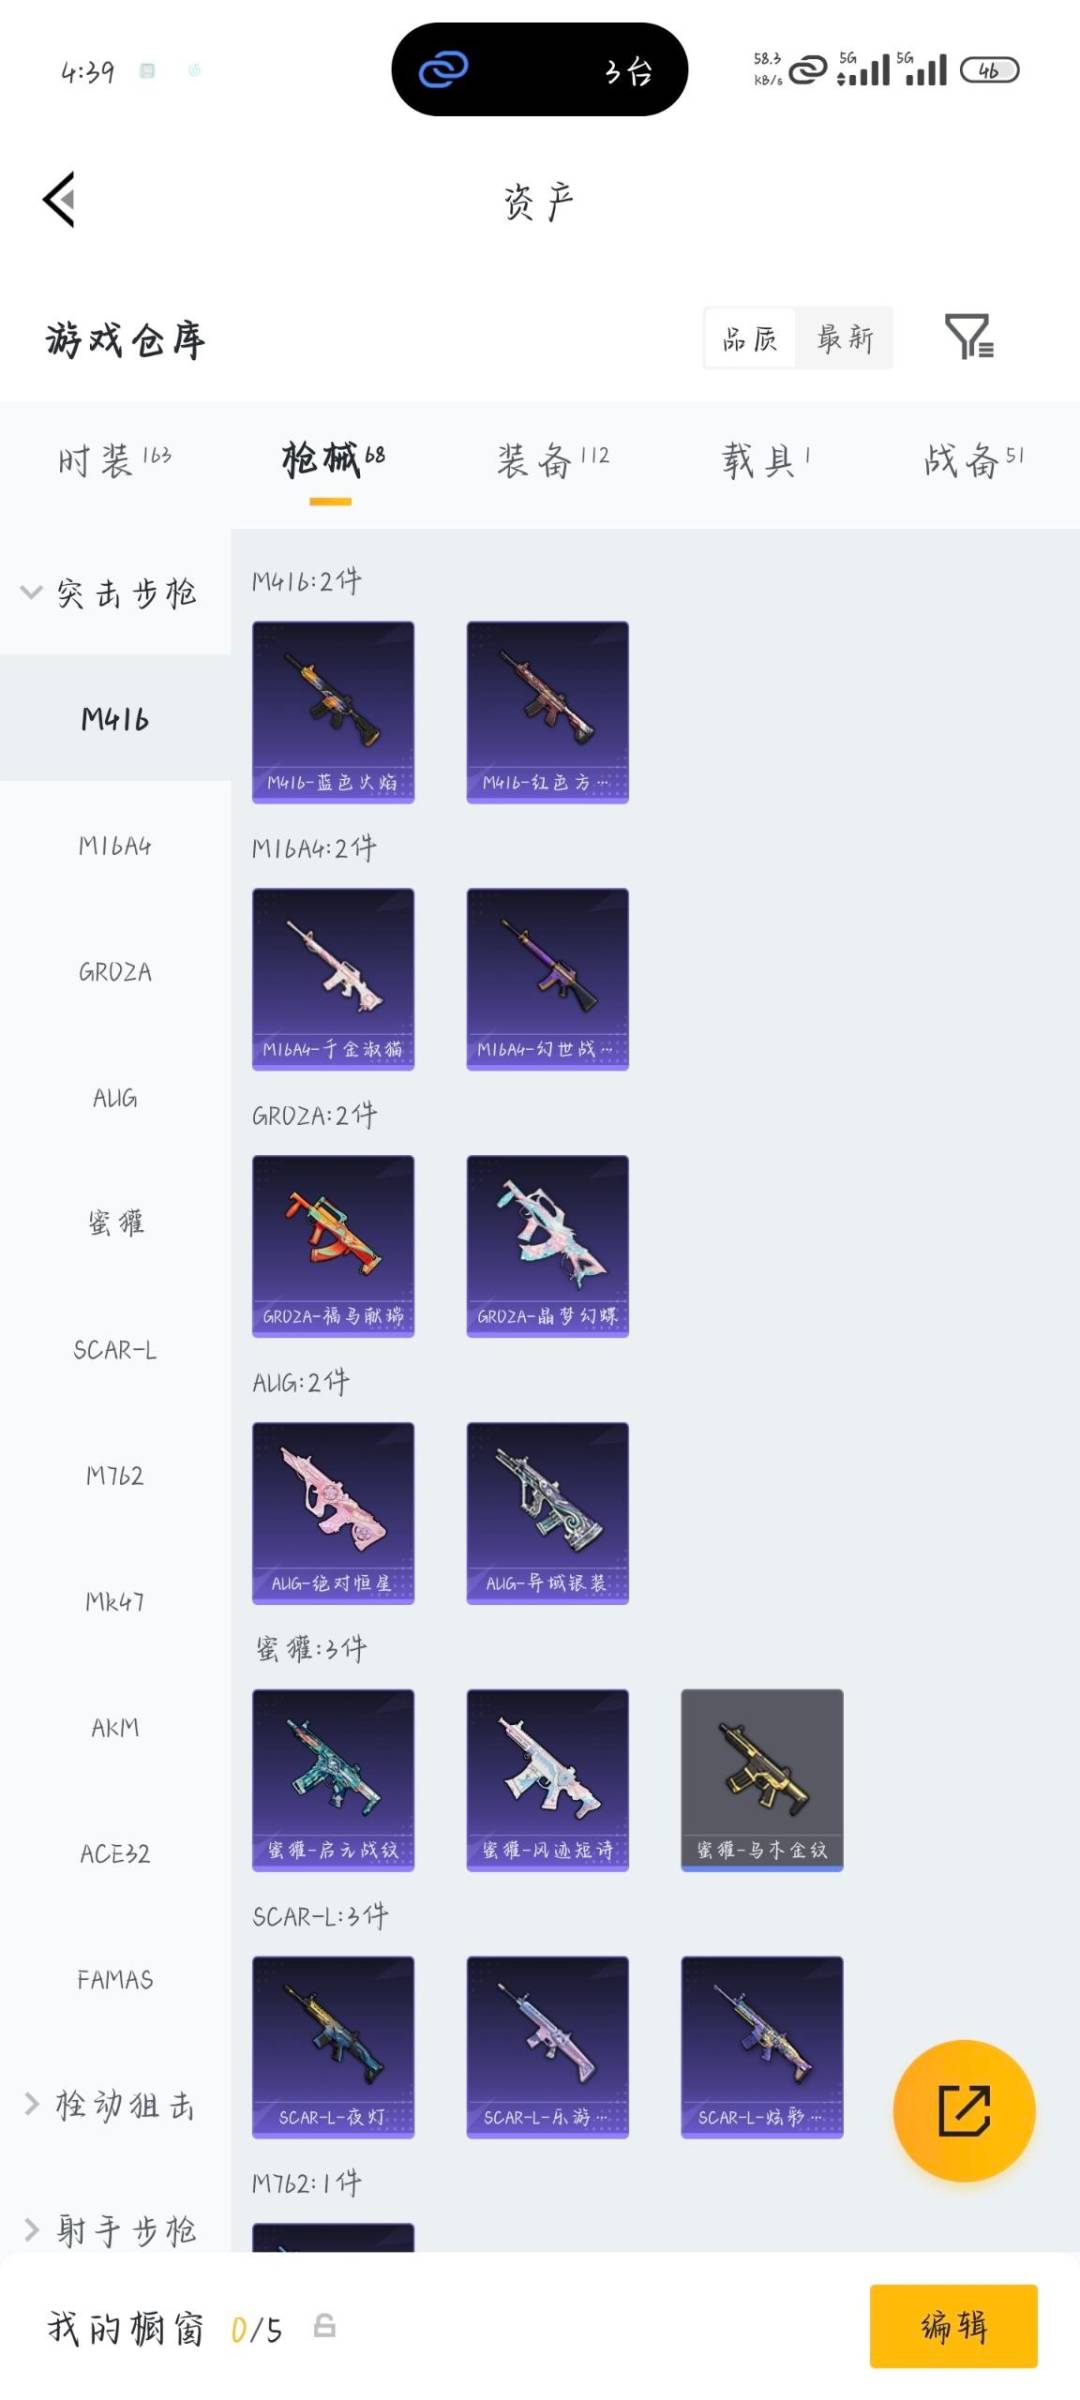Select SCAR-L in the weapon sidebar

(x=115, y=1350)
